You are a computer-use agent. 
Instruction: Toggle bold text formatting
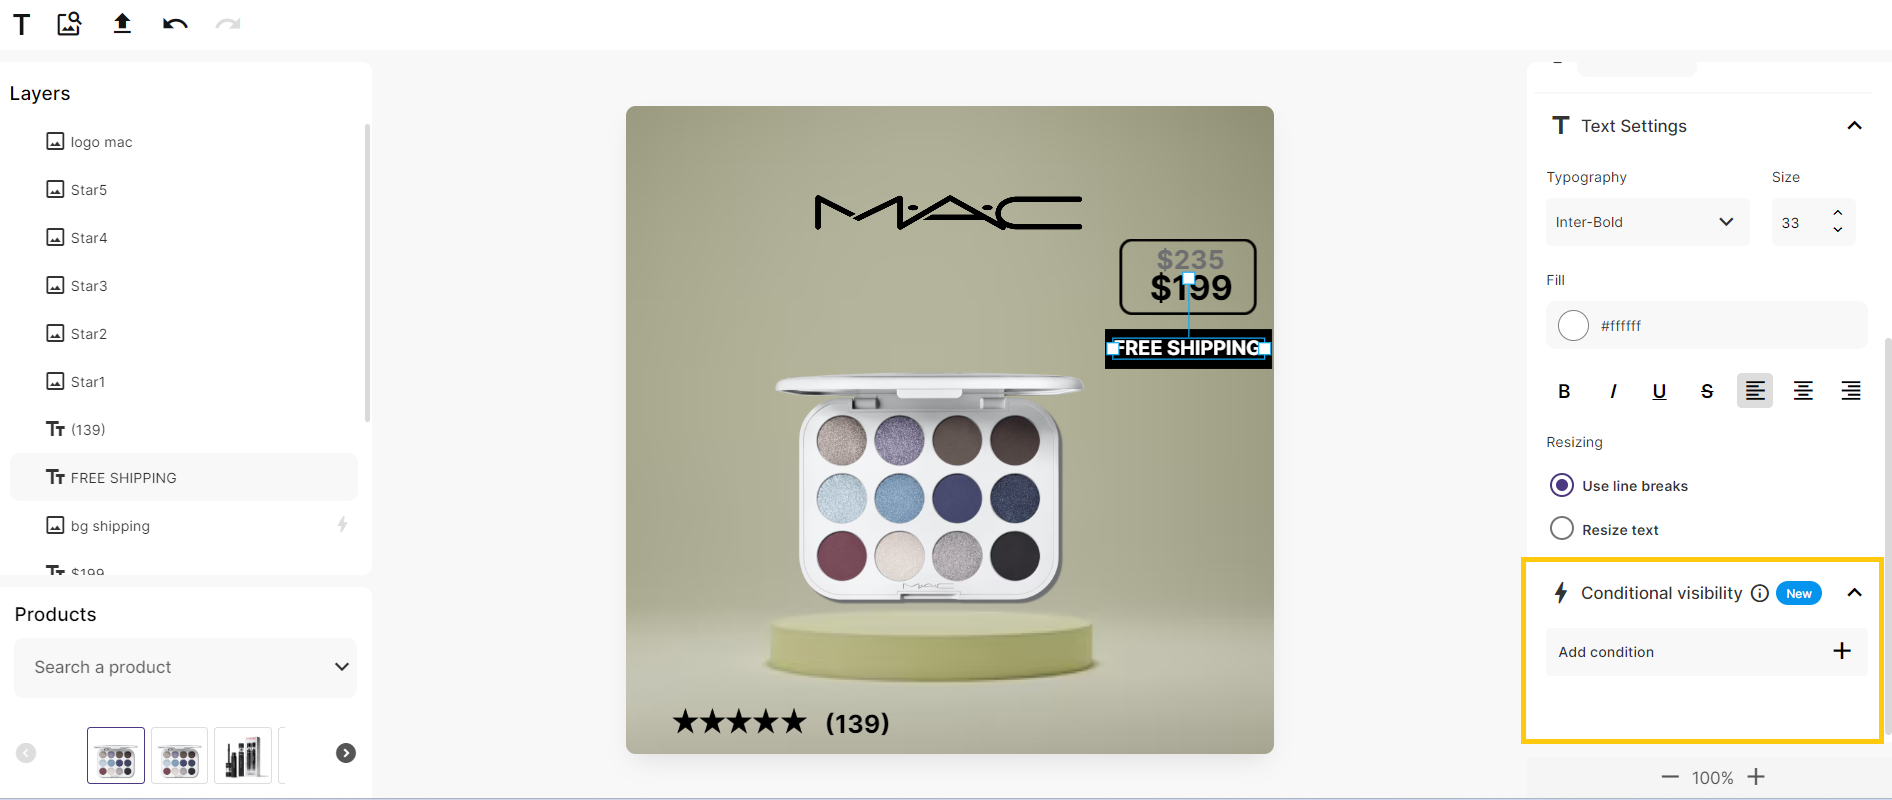[1564, 391]
